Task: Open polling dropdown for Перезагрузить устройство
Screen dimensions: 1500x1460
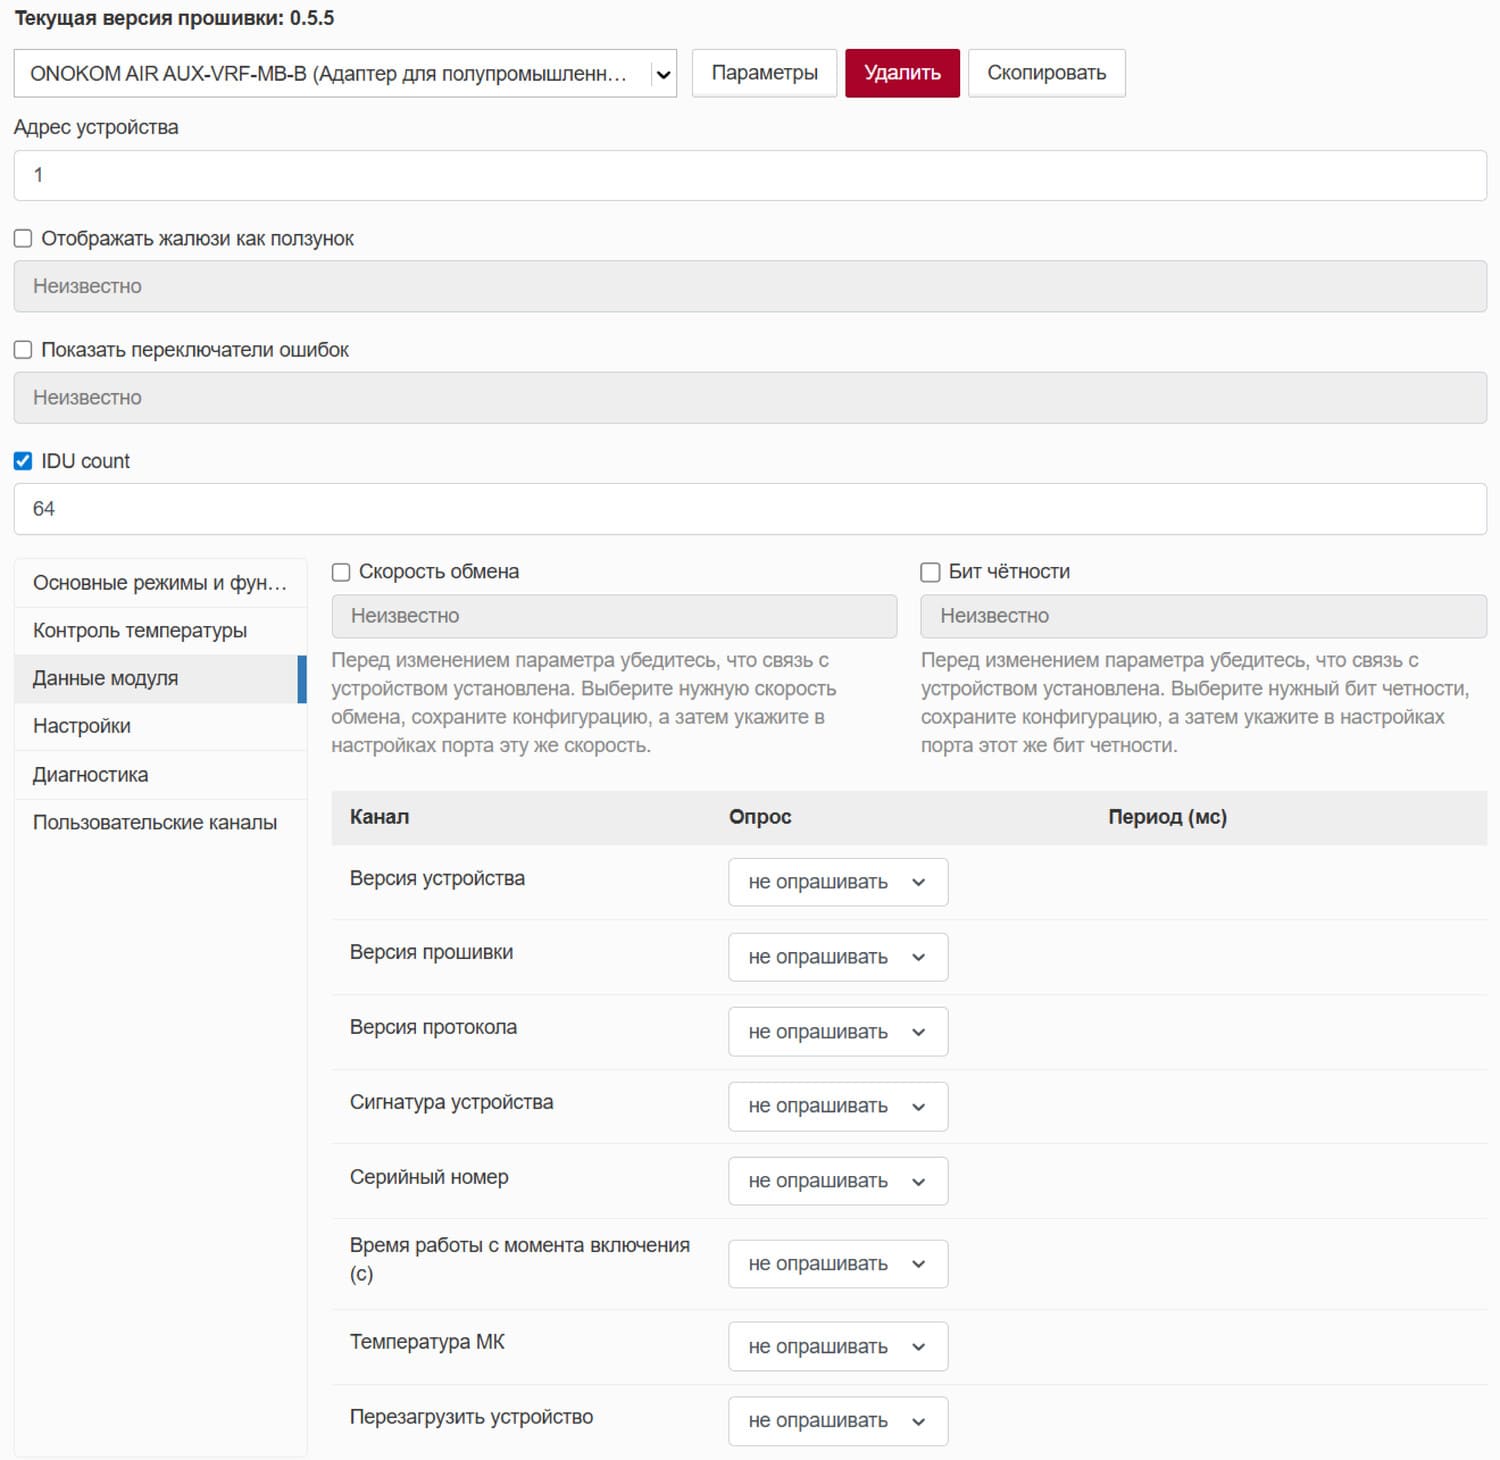Action: pyautogui.click(x=837, y=1421)
